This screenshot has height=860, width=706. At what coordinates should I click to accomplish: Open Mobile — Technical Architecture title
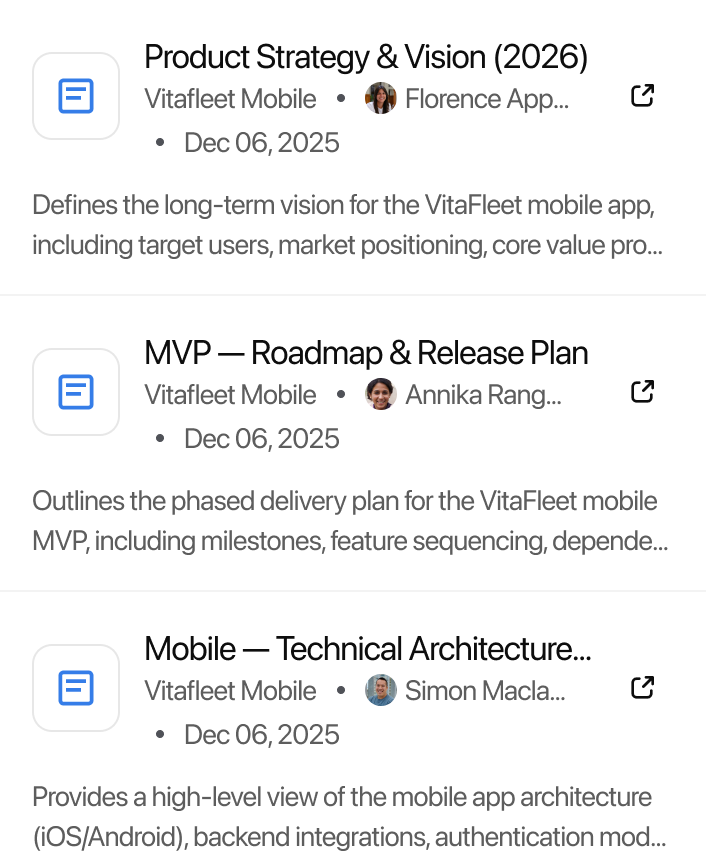tap(368, 649)
